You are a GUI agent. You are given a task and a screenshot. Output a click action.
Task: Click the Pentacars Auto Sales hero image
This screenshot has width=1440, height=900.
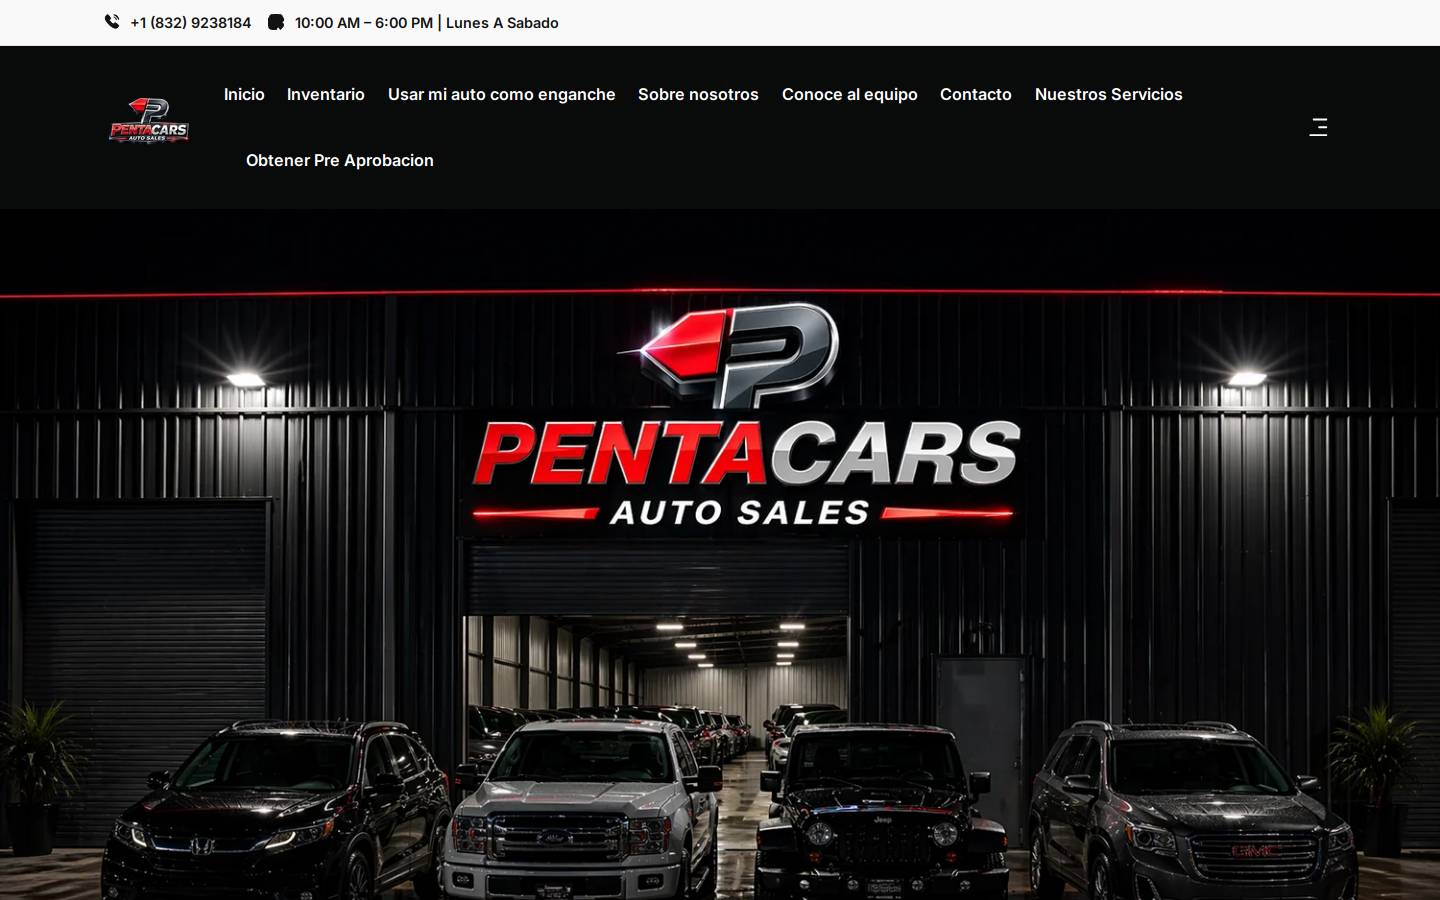pyautogui.click(x=720, y=555)
